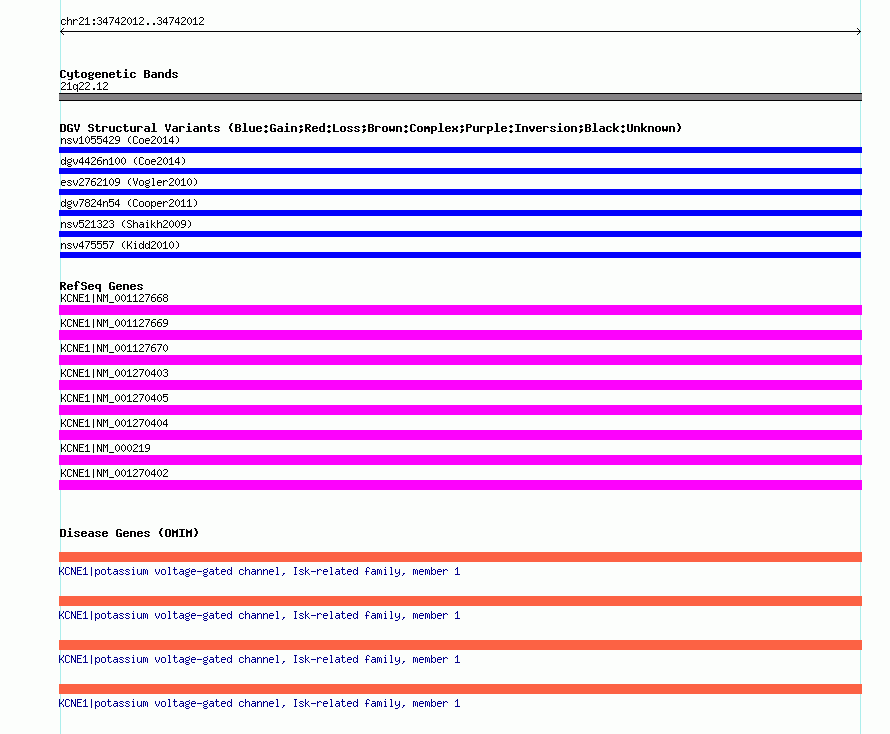Open the fourth KCNE1 potassium channel OMIM link
This screenshot has width=890, height=734.
[x=259, y=704]
